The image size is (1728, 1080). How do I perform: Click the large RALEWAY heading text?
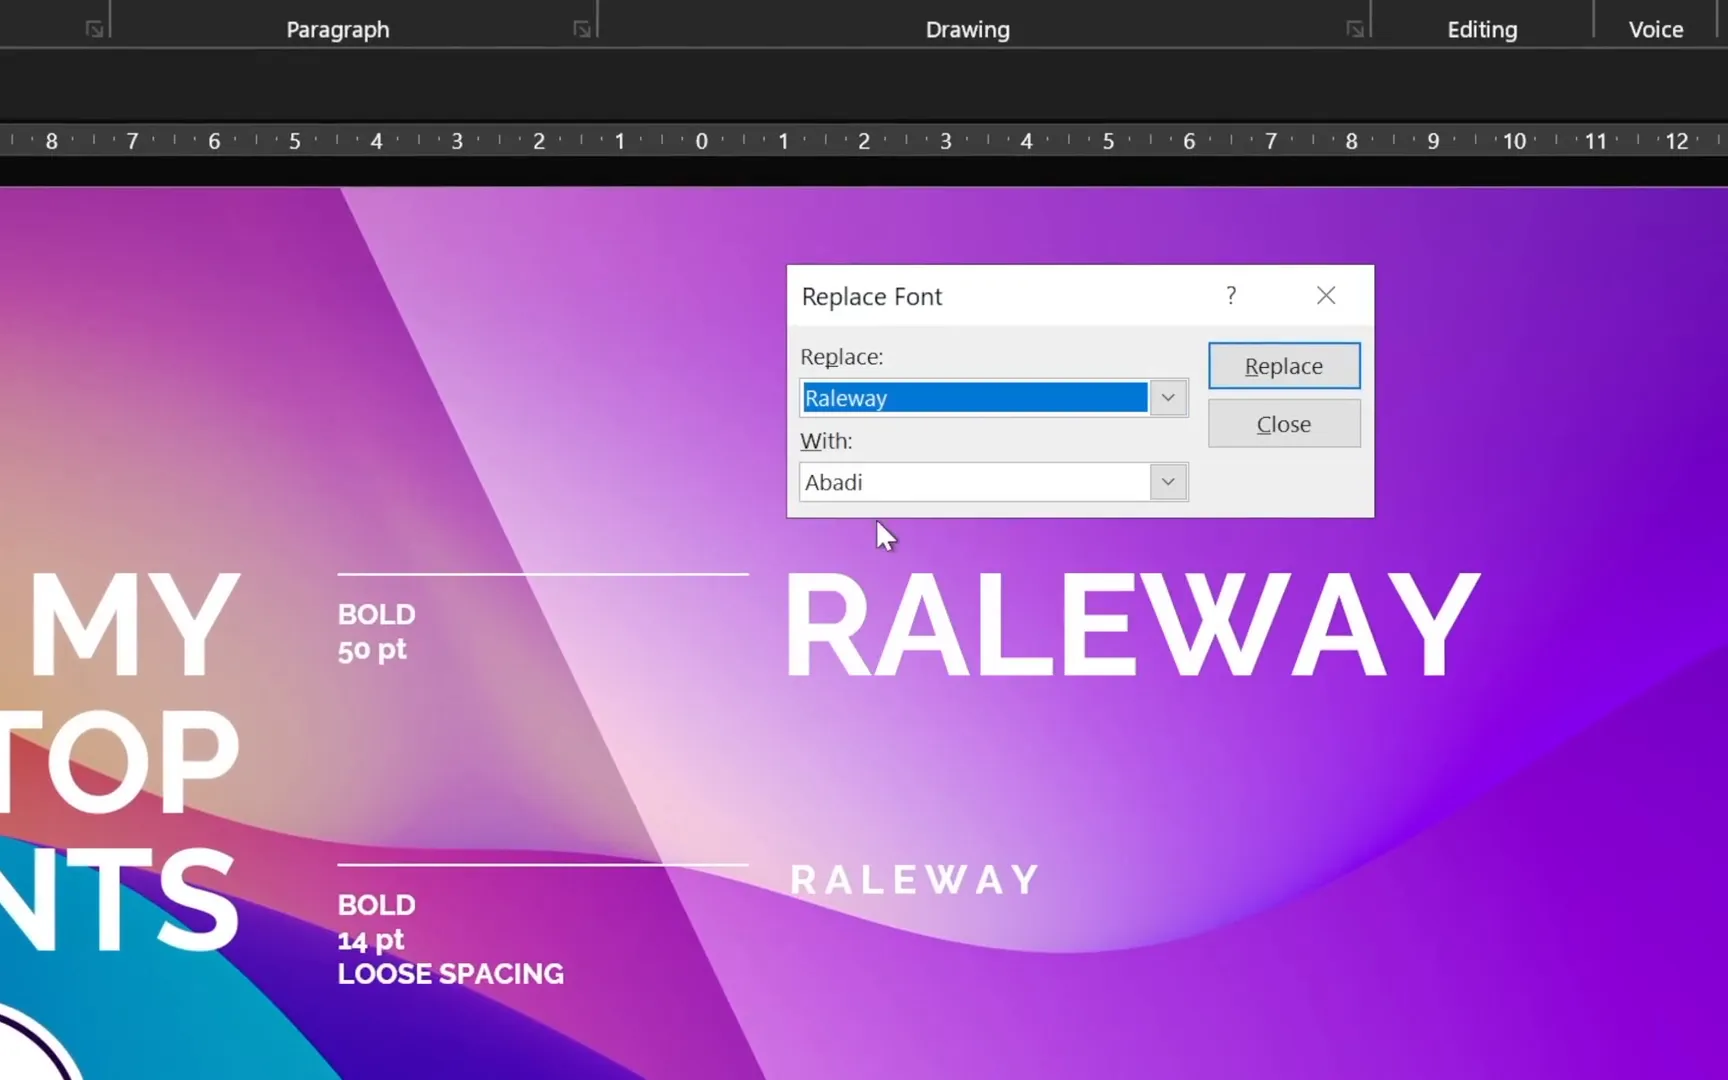pos(1133,626)
